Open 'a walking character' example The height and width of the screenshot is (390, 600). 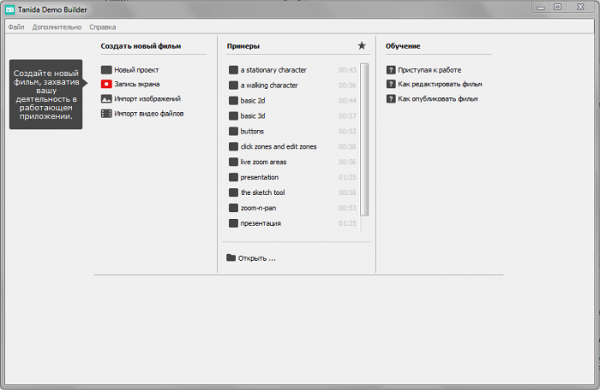coord(269,85)
